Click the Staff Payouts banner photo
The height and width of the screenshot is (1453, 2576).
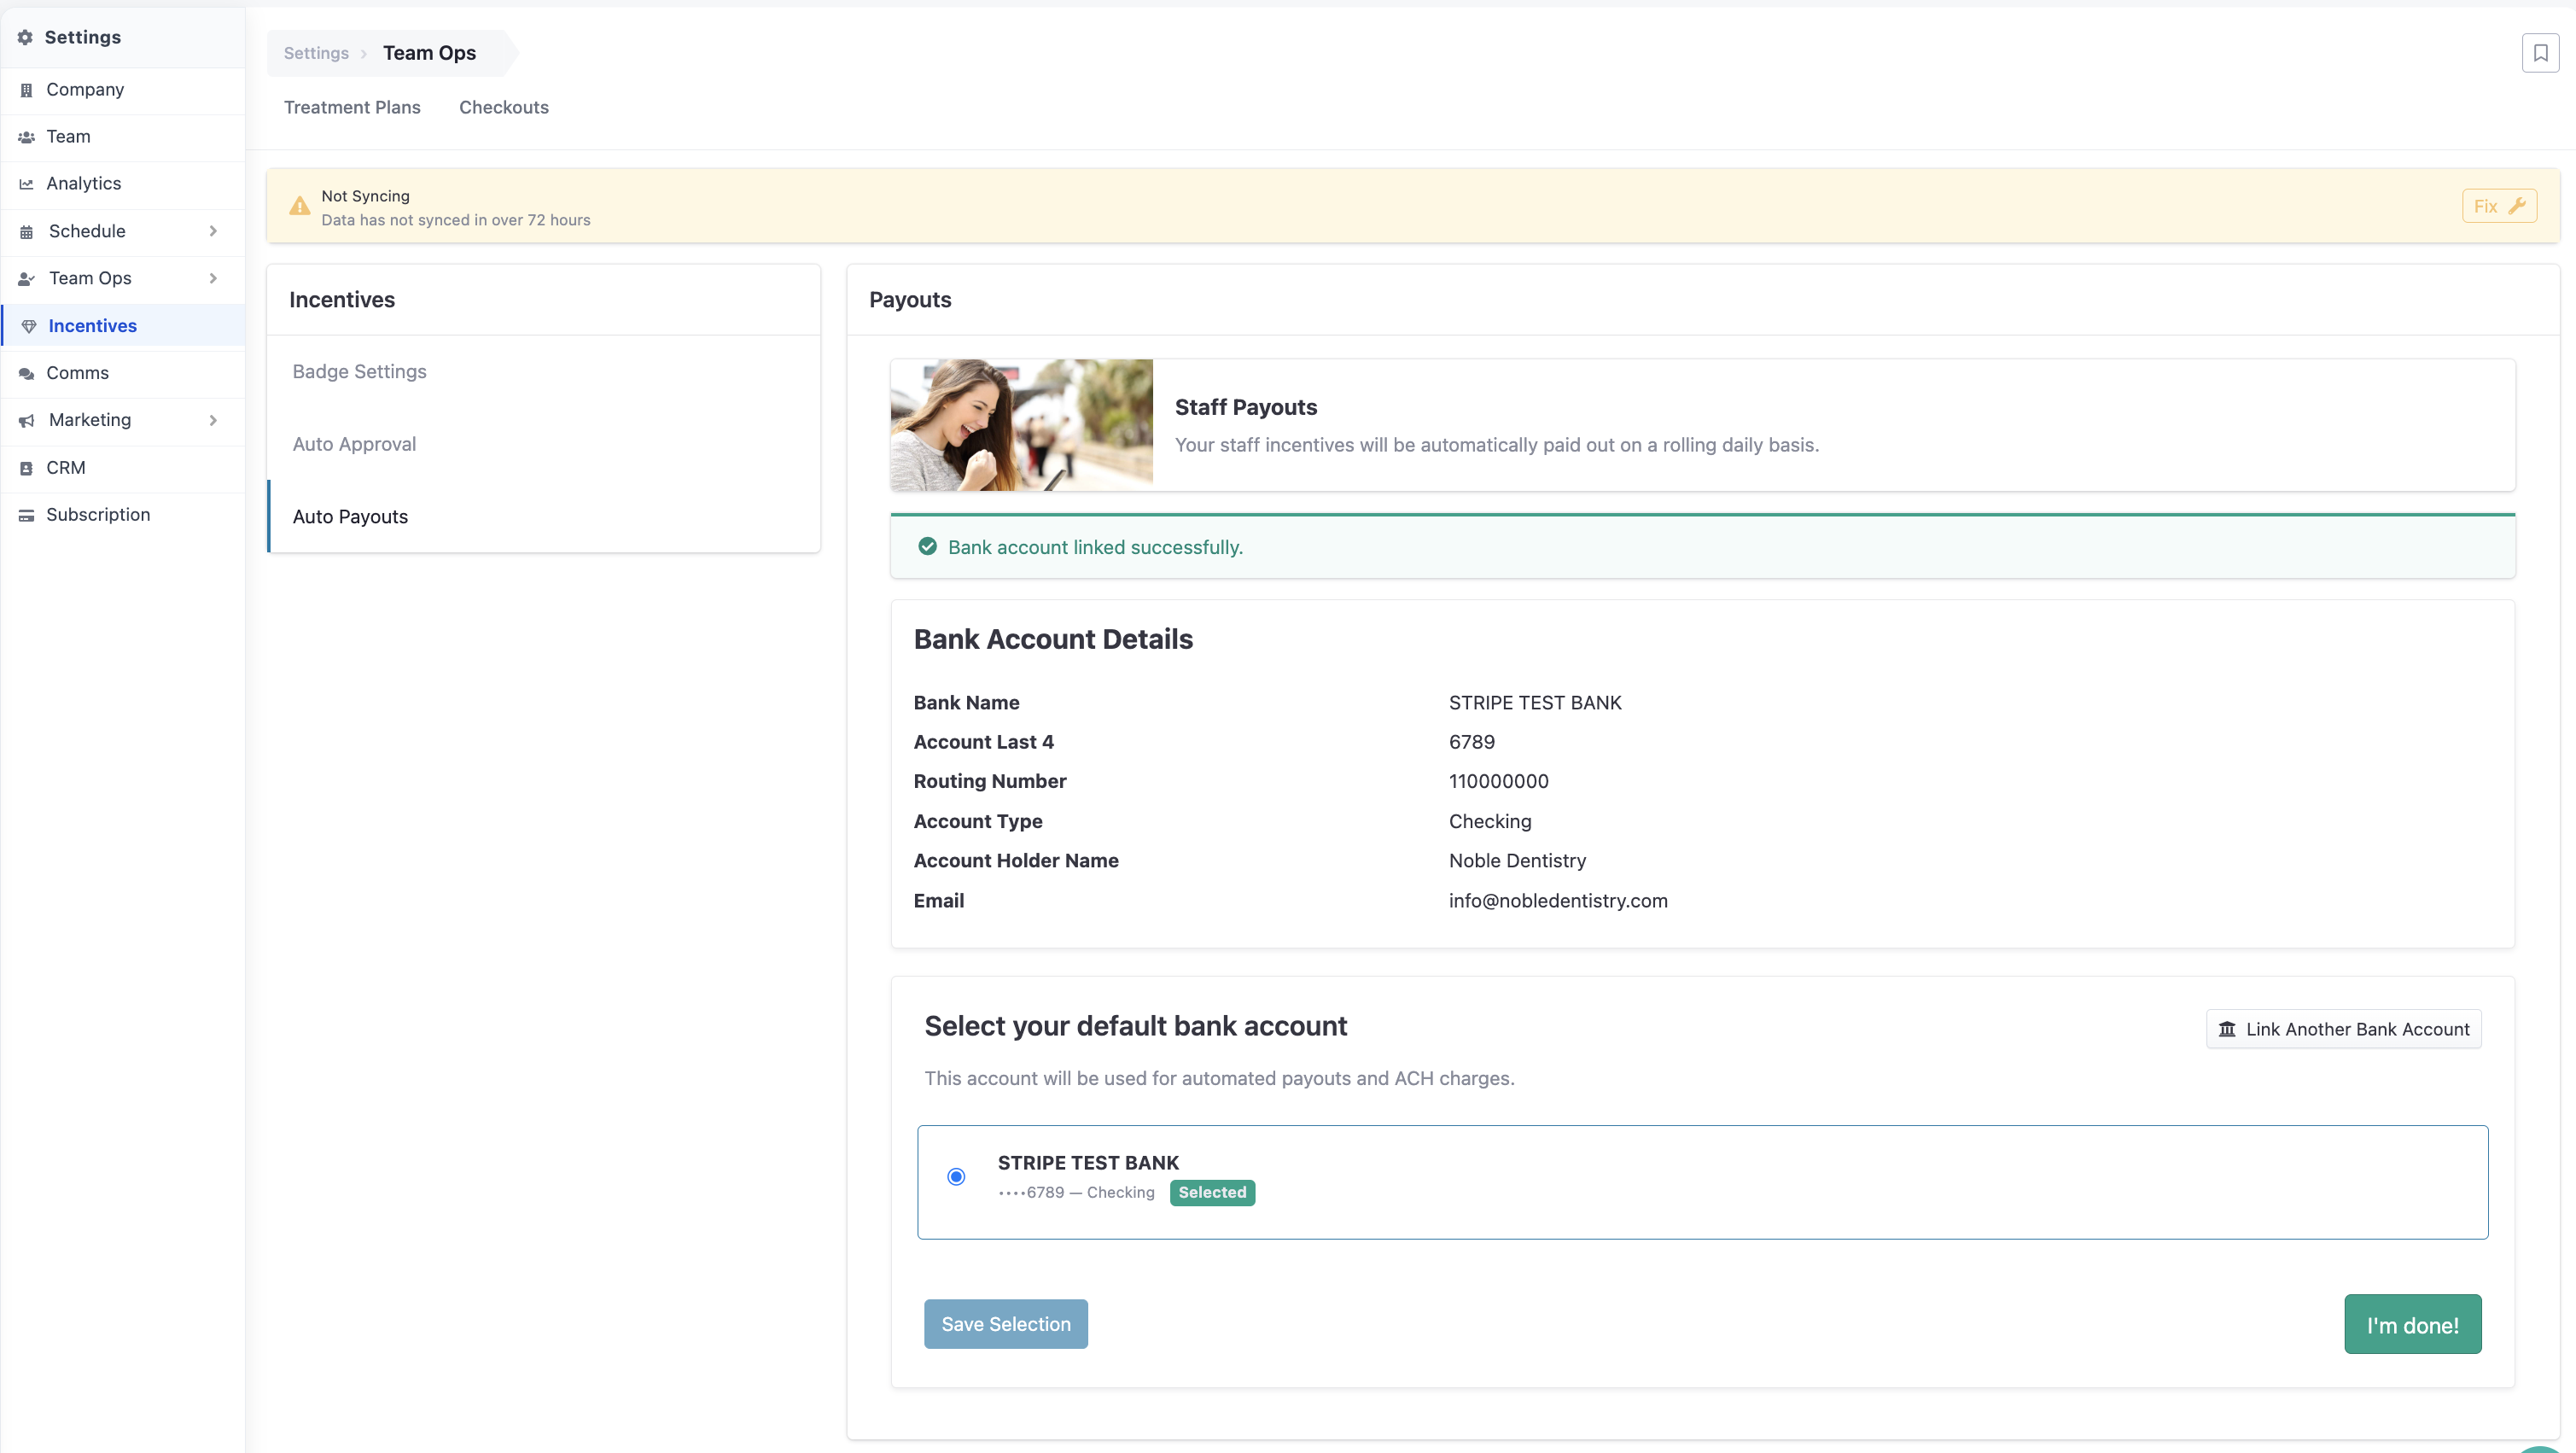(1022, 425)
